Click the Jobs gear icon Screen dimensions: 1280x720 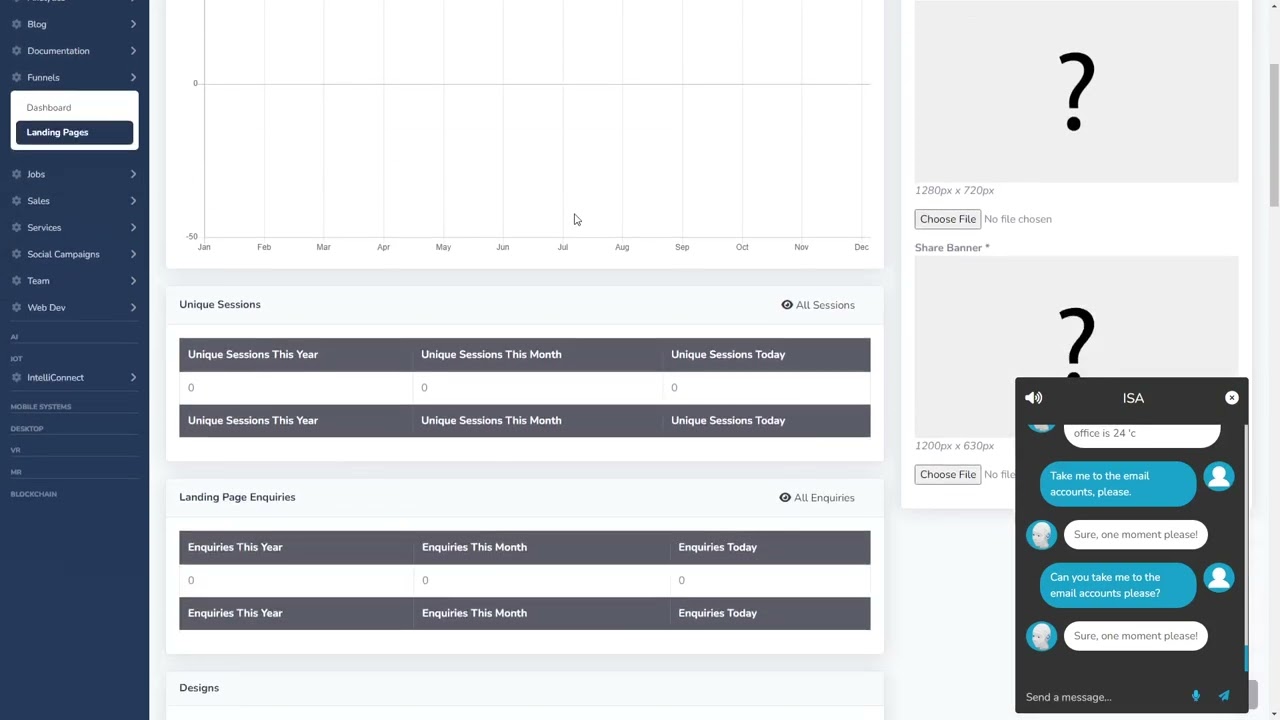click(16, 174)
